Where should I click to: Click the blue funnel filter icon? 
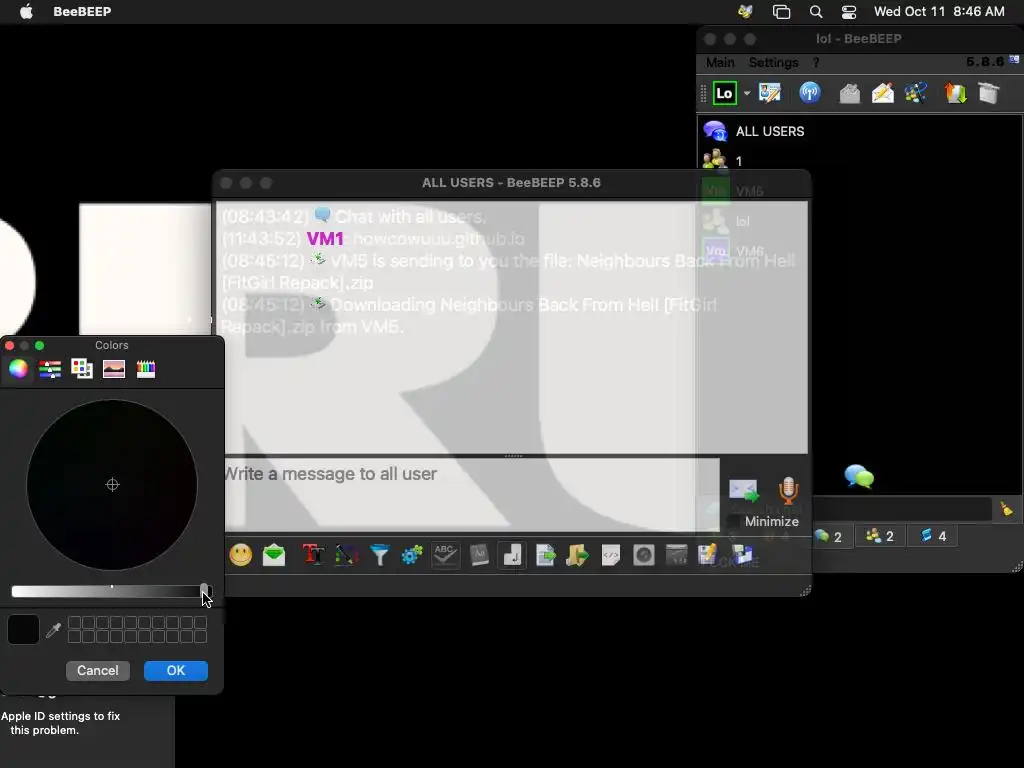point(379,555)
